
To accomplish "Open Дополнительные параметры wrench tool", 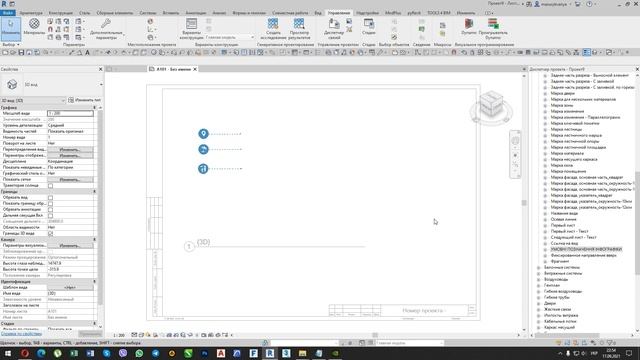I will tap(106, 29).
